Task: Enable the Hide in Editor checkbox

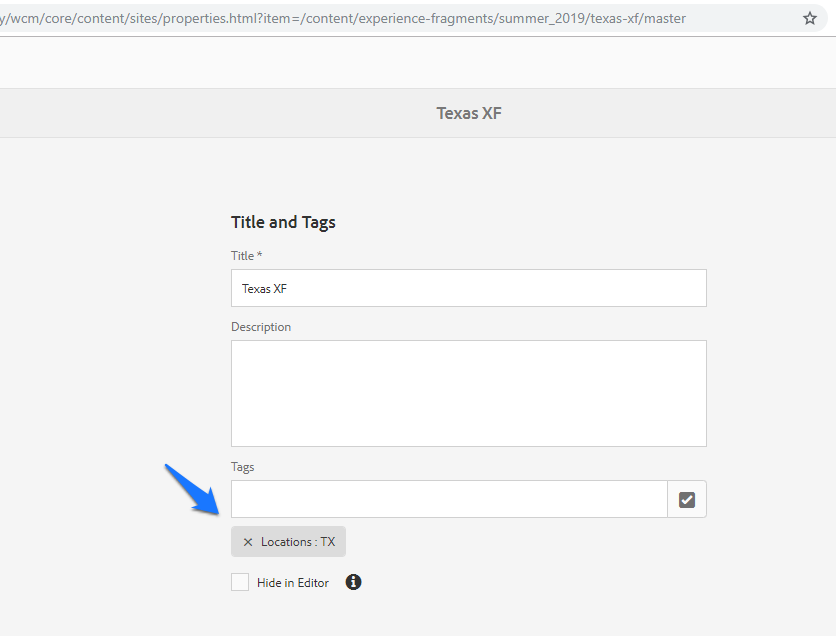Action: (240, 582)
